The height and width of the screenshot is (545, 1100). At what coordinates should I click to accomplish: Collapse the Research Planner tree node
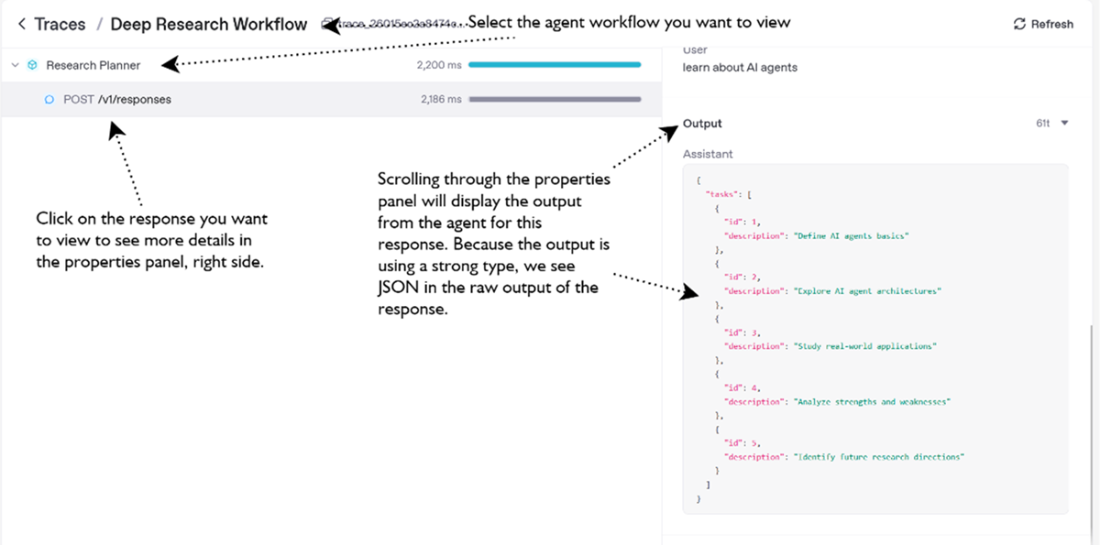(x=15, y=65)
